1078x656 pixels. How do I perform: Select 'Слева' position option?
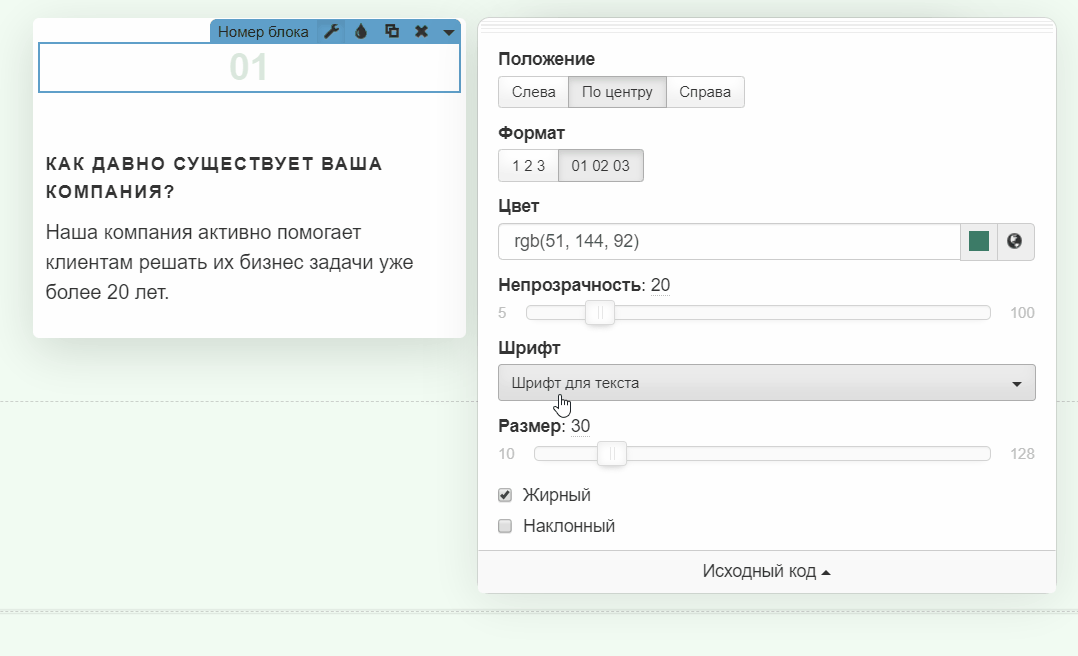pos(533,92)
